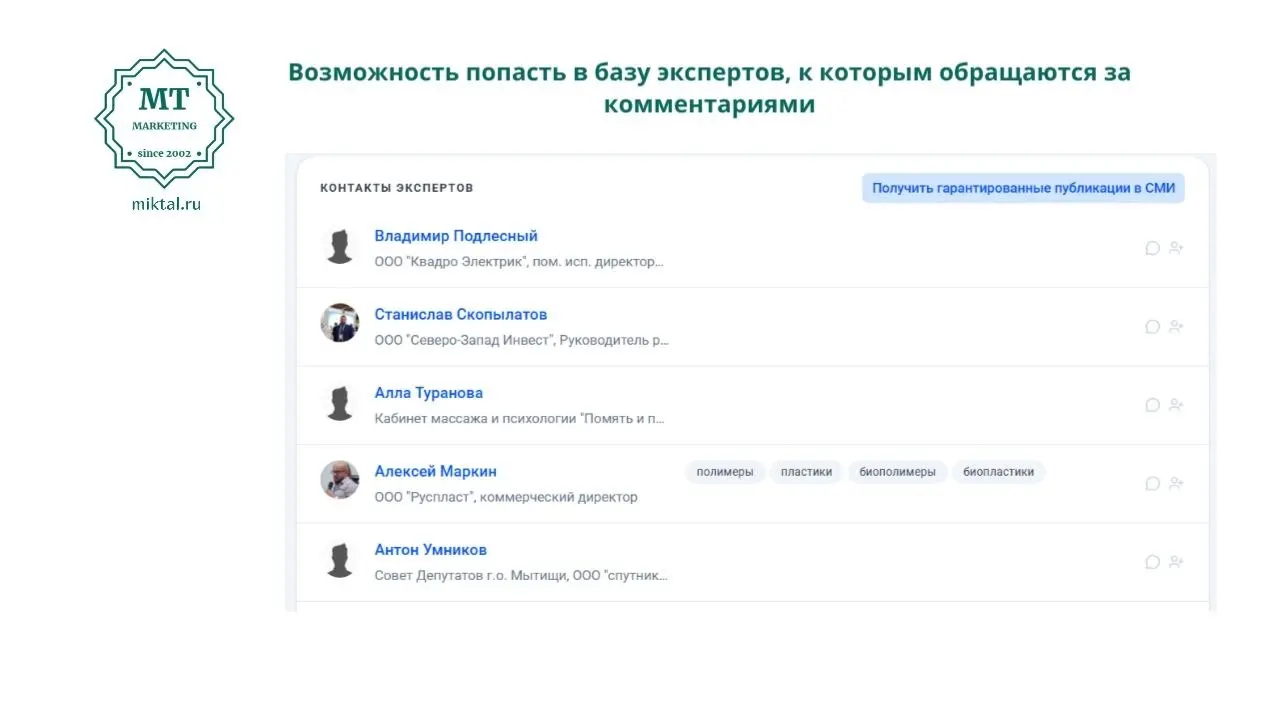Image resolution: width=1280 pixels, height=720 pixels.
Task: Click Антон Умников avatar placeholder
Action: [x=340, y=560]
